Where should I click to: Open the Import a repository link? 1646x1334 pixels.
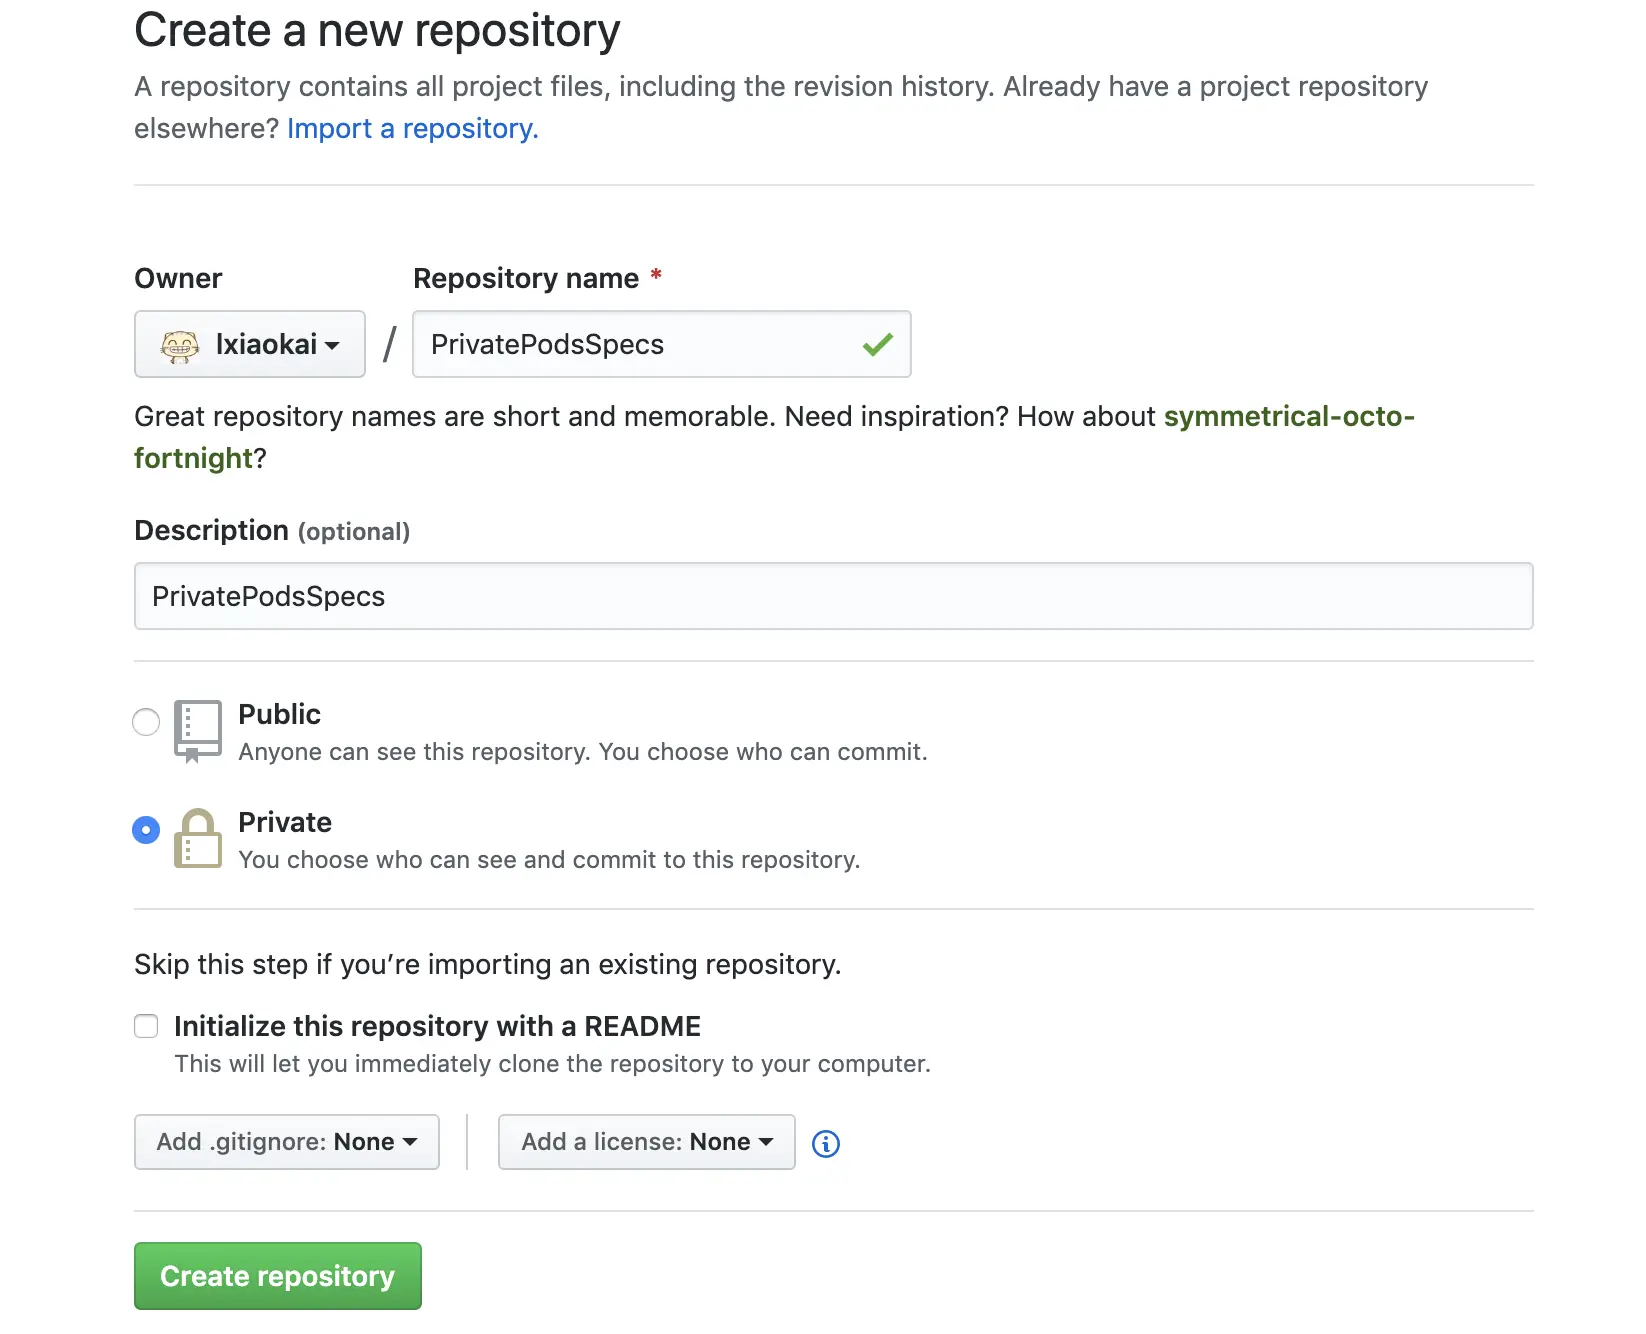tap(412, 129)
